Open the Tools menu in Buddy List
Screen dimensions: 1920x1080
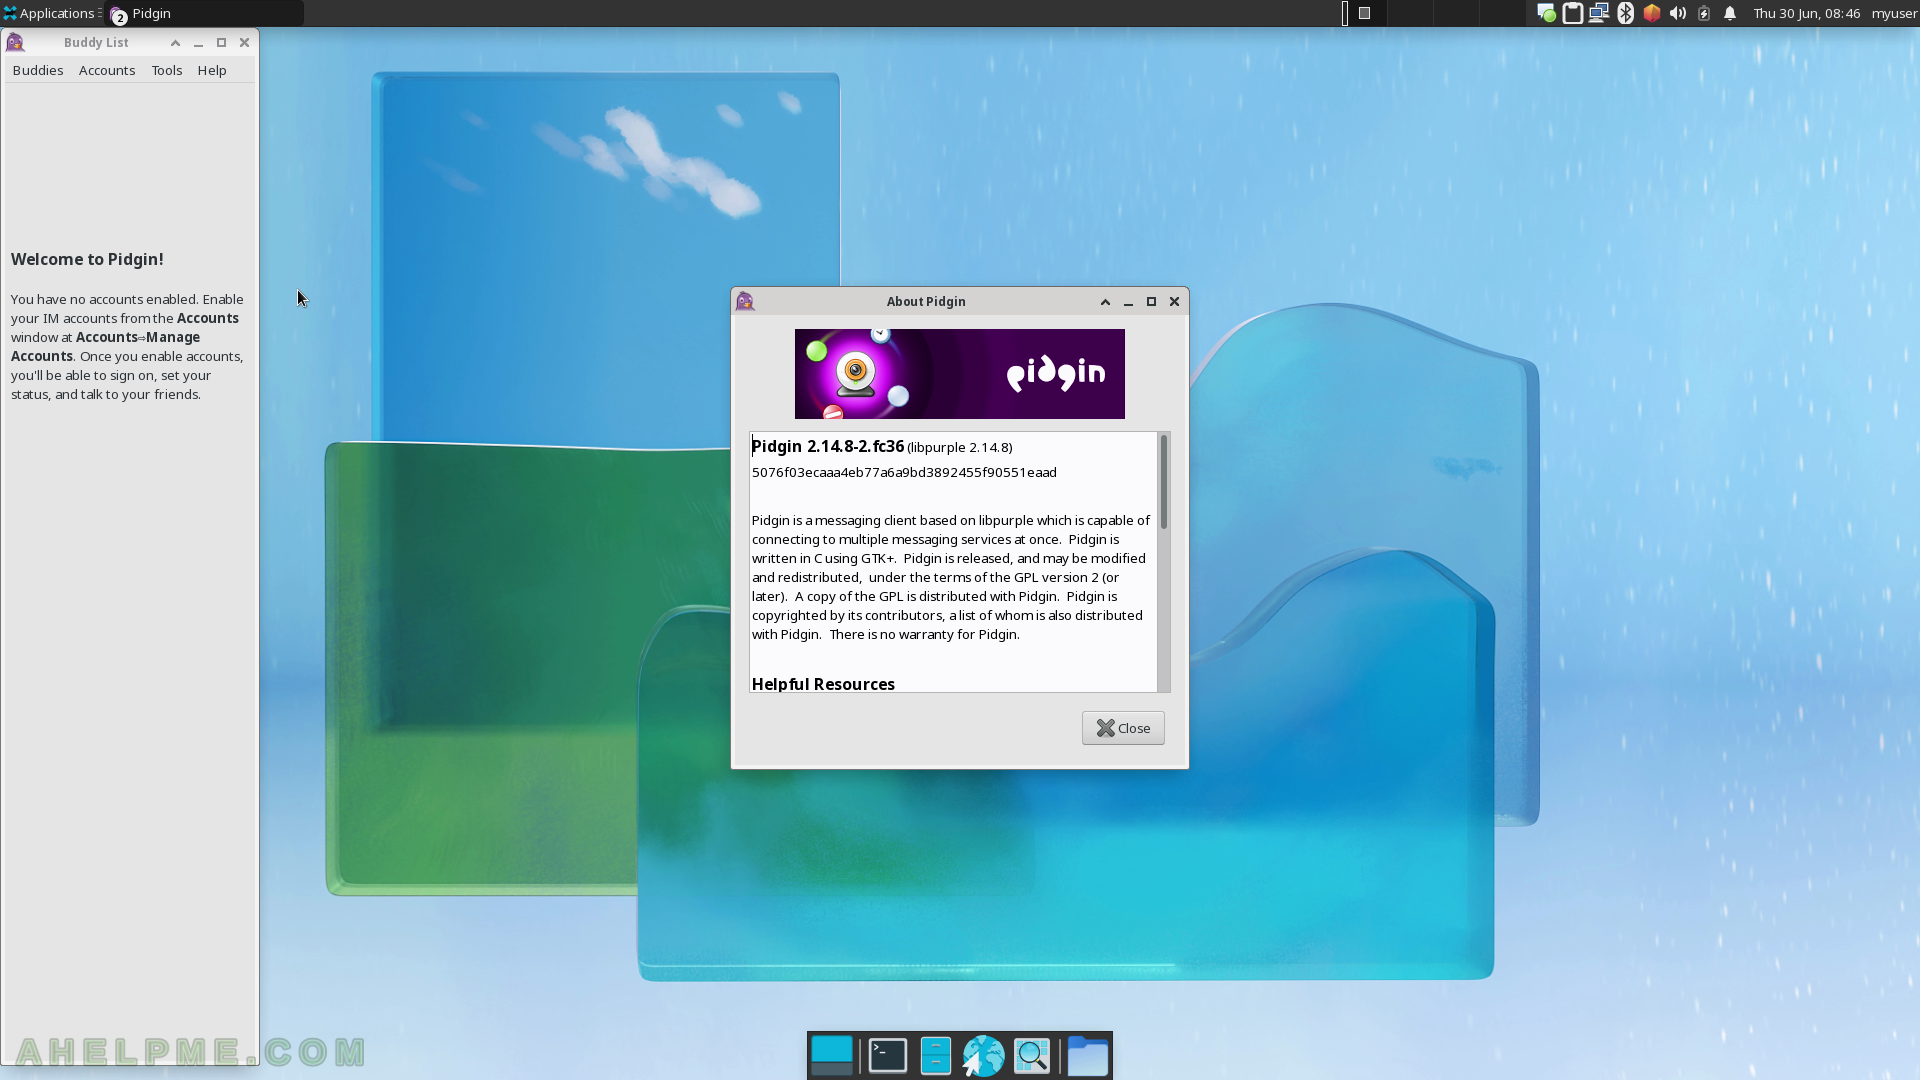(x=167, y=70)
